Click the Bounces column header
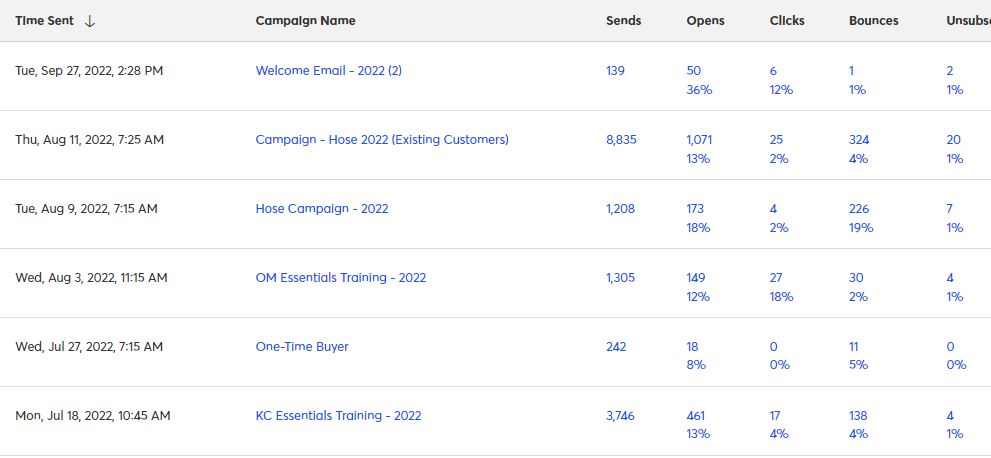Viewport: 991px width, 458px height. [x=873, y=21]
